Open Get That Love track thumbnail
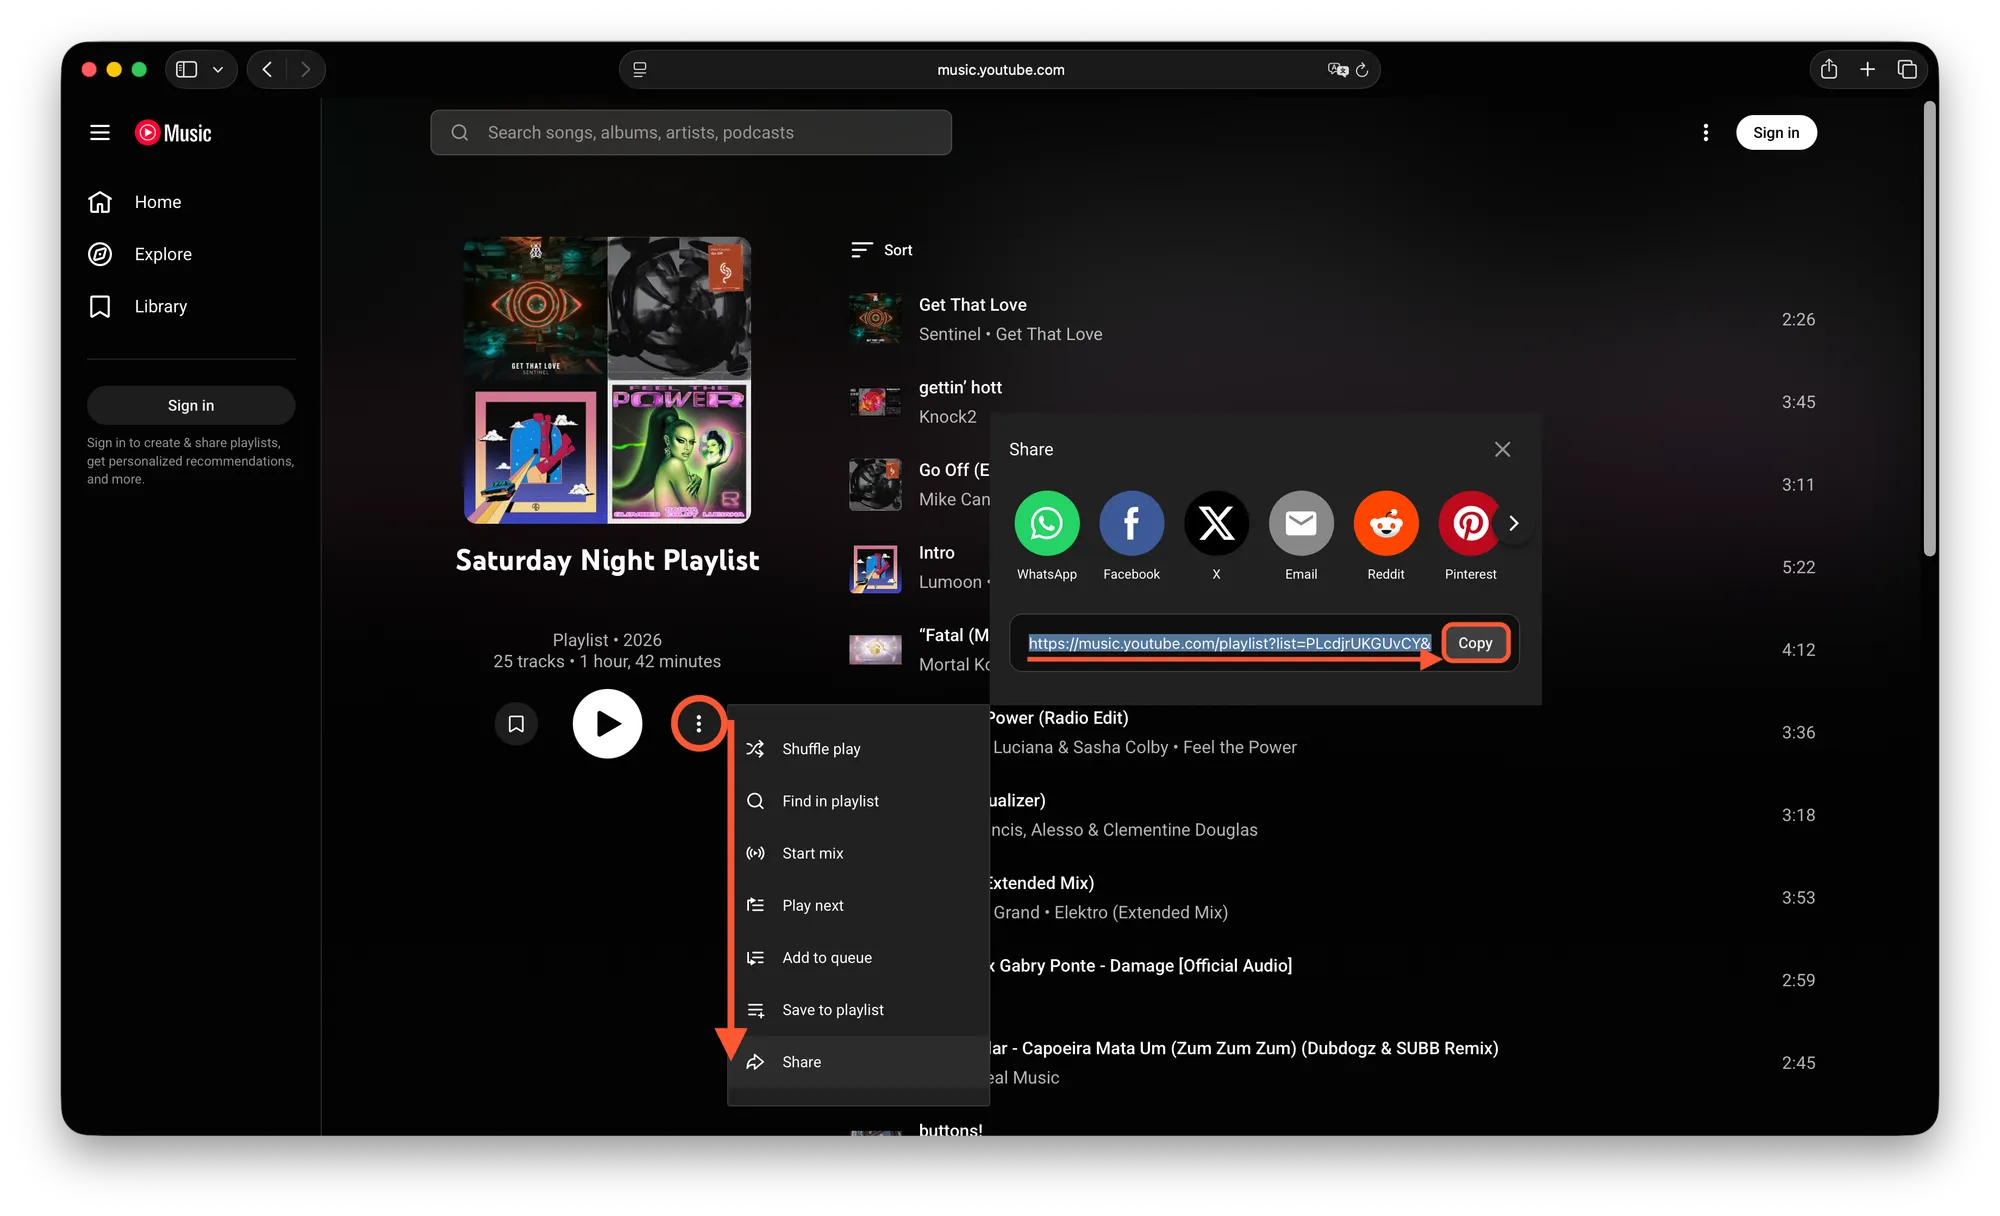Viewport: 2000px width, 1216px height. 875,319
